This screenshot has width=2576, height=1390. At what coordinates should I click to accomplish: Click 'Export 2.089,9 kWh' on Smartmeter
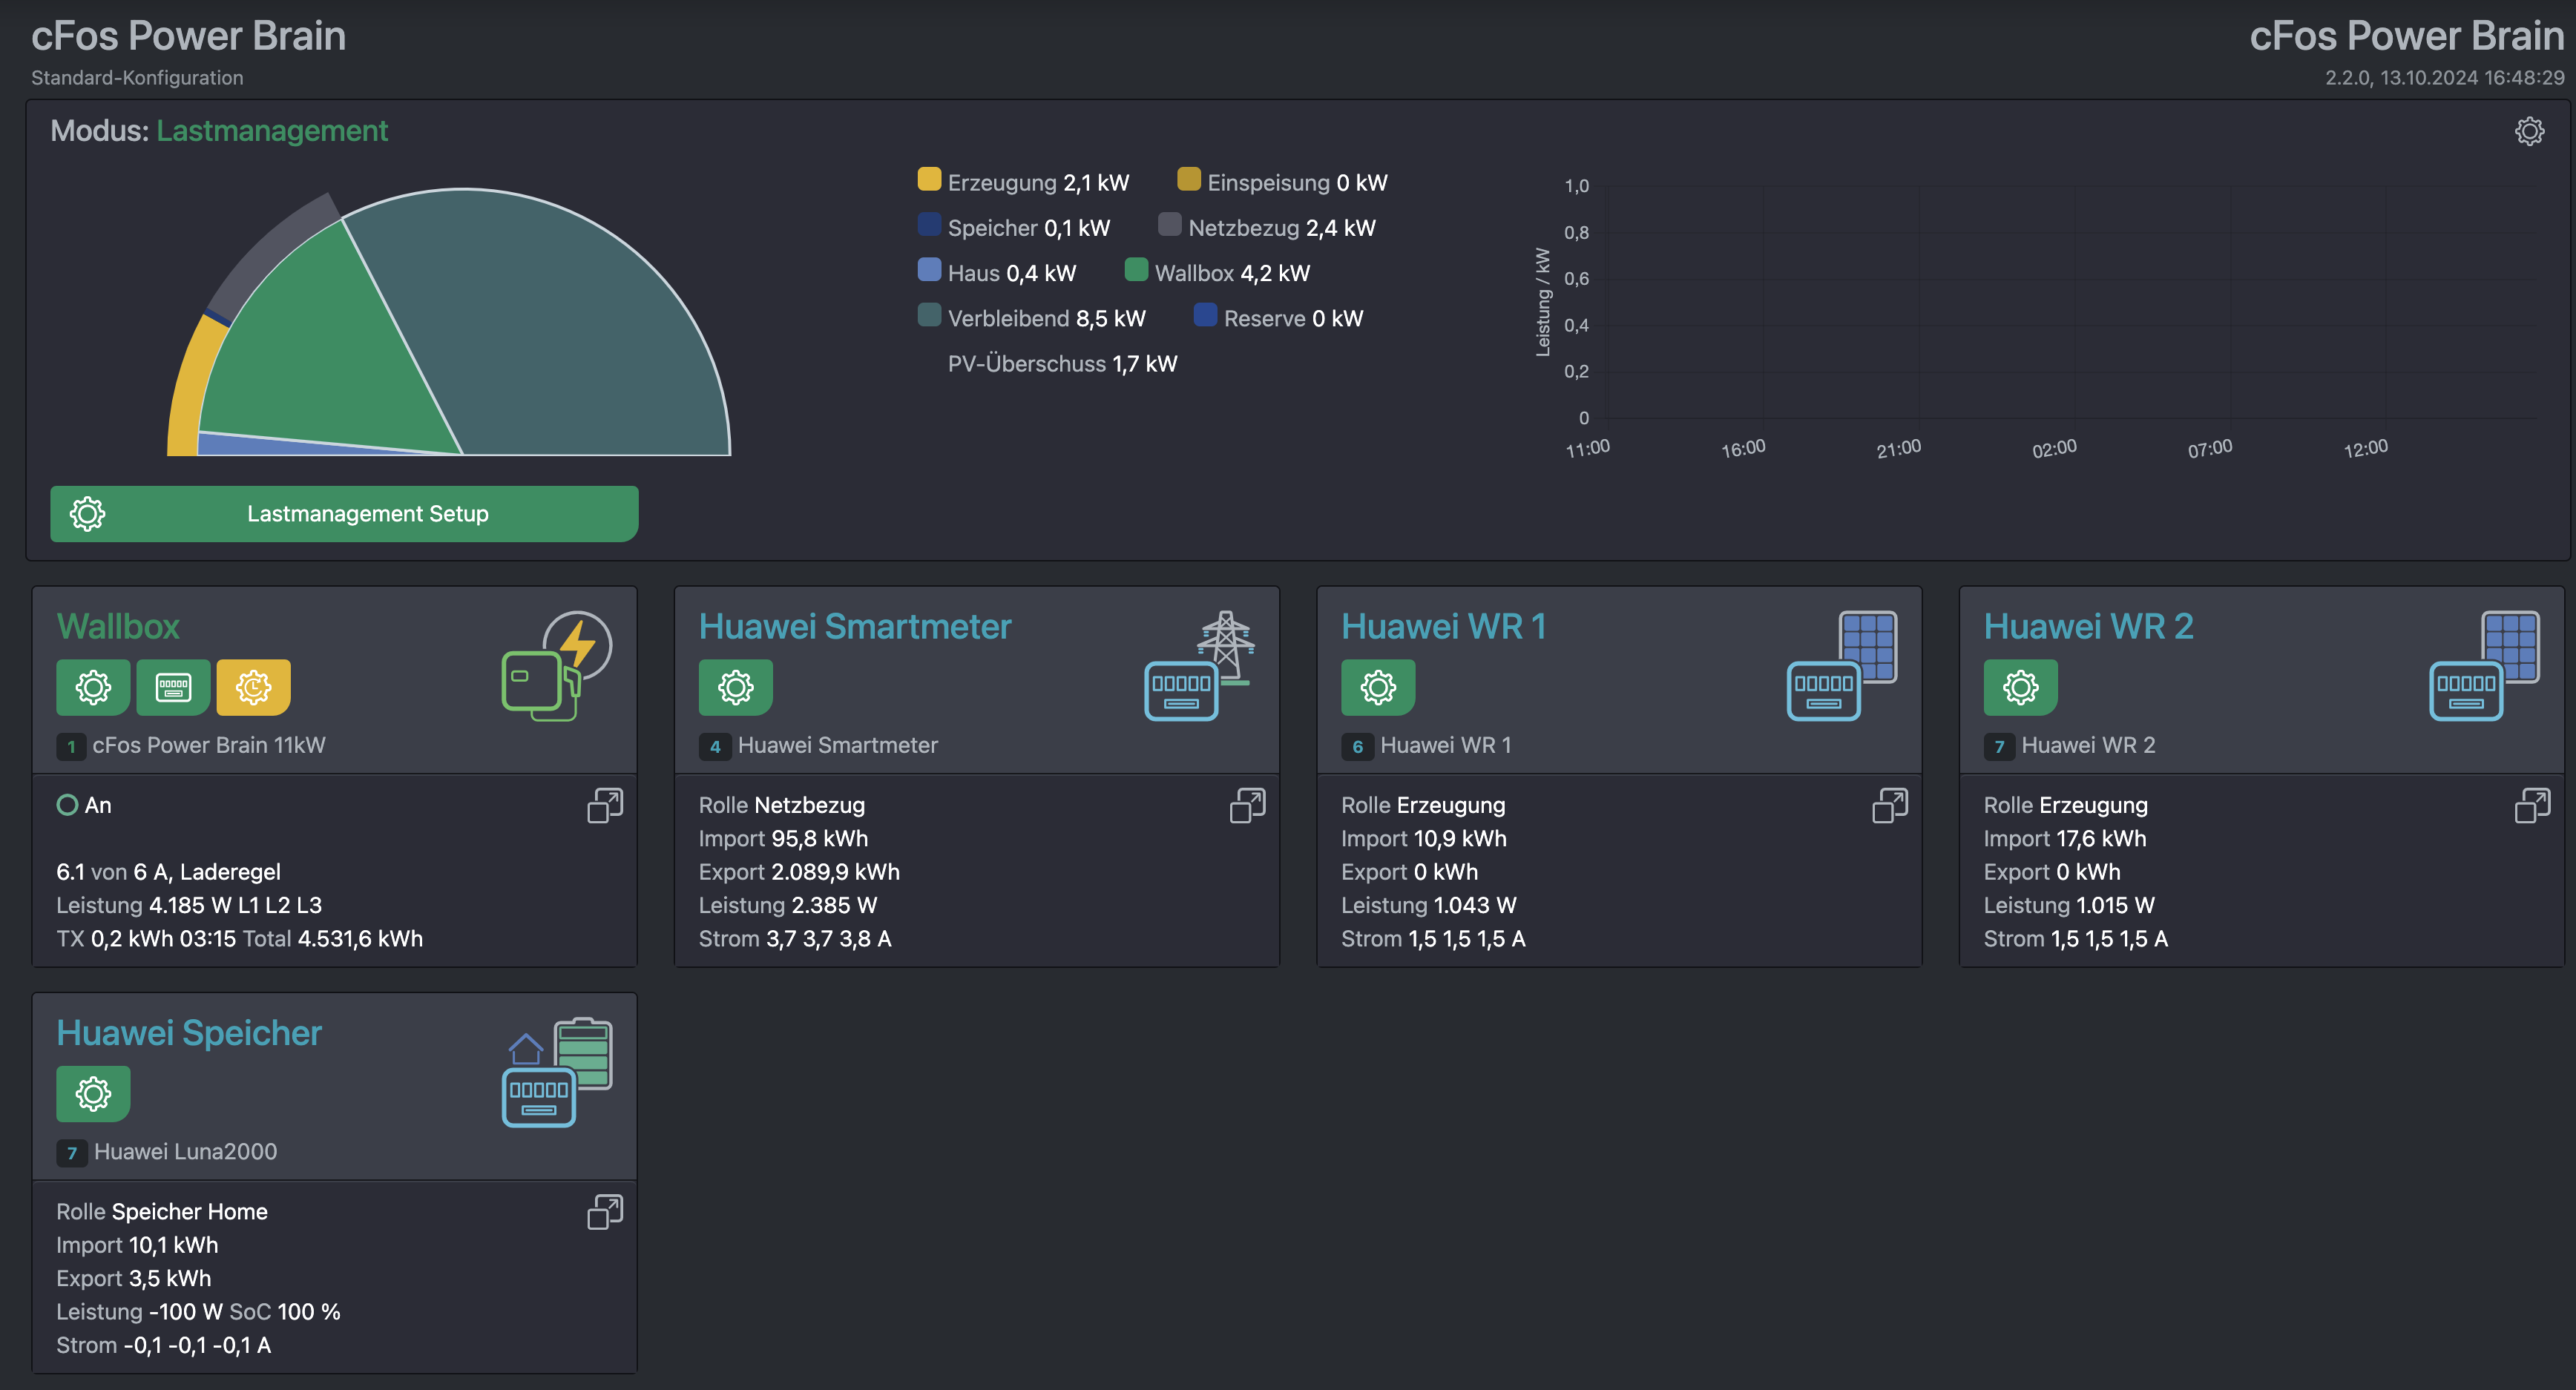click(799, 872)
